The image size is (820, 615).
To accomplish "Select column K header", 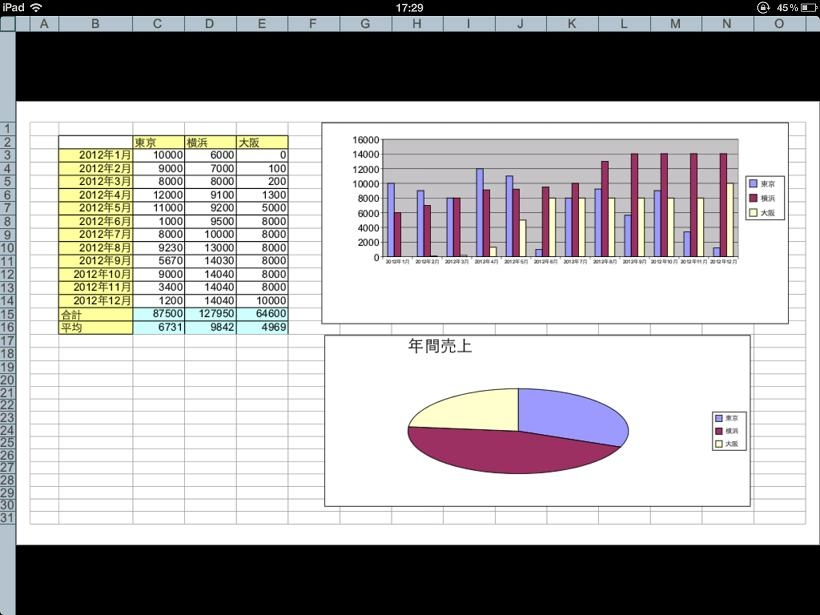I will (x=572, y=24).
